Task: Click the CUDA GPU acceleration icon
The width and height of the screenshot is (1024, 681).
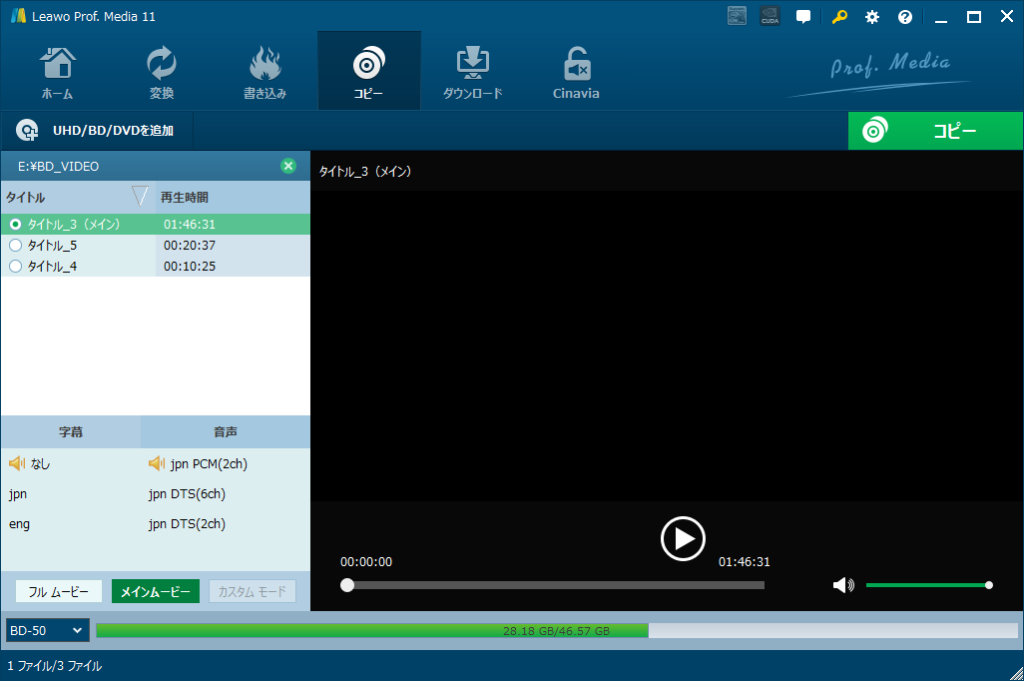Action: pyautogui.click(x=770, y=16)
